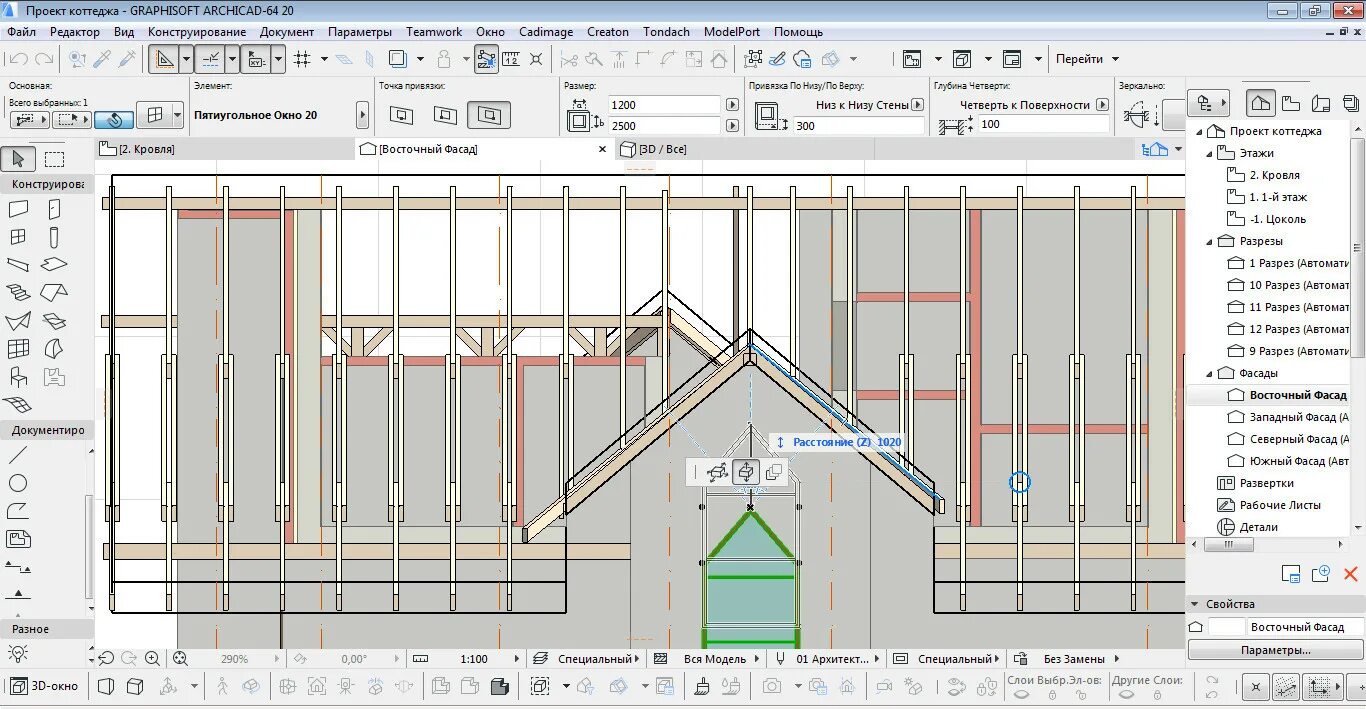Image resolution: width=1366 pixels, height=709 pixels.
Task: Click the Undo arrow icon
Action: [18, 59]
